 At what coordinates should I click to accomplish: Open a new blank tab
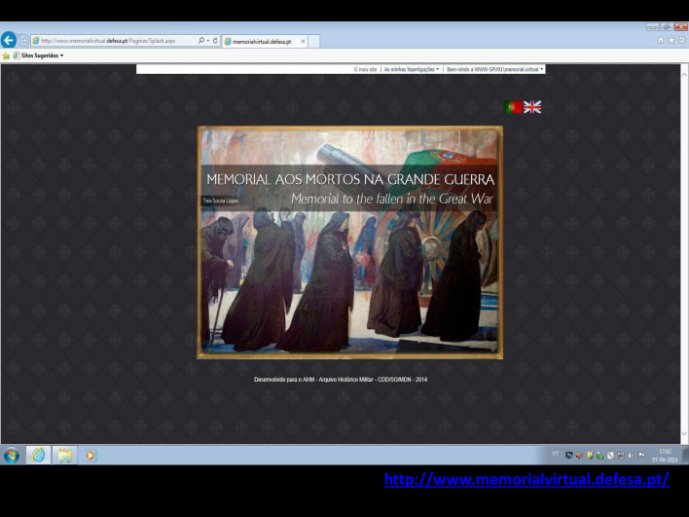tap(314, 42)
